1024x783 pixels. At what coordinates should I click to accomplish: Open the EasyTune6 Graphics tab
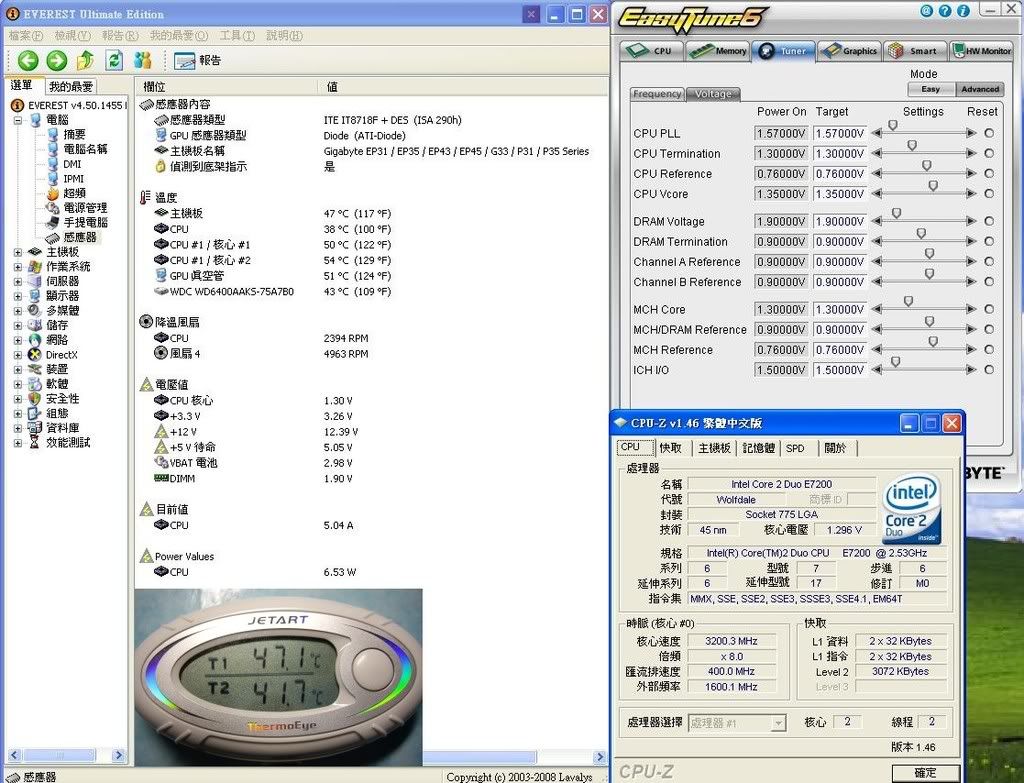(x=850, y=50)
